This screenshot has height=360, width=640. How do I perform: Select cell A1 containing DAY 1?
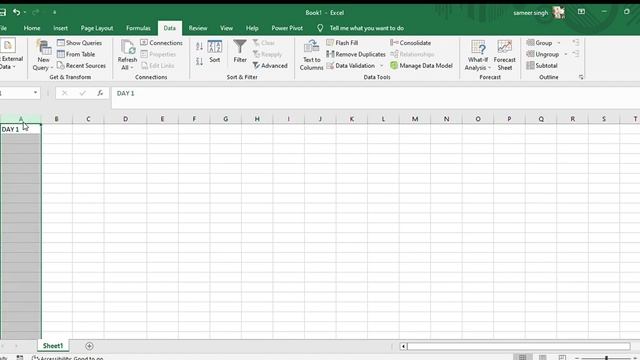20,129
